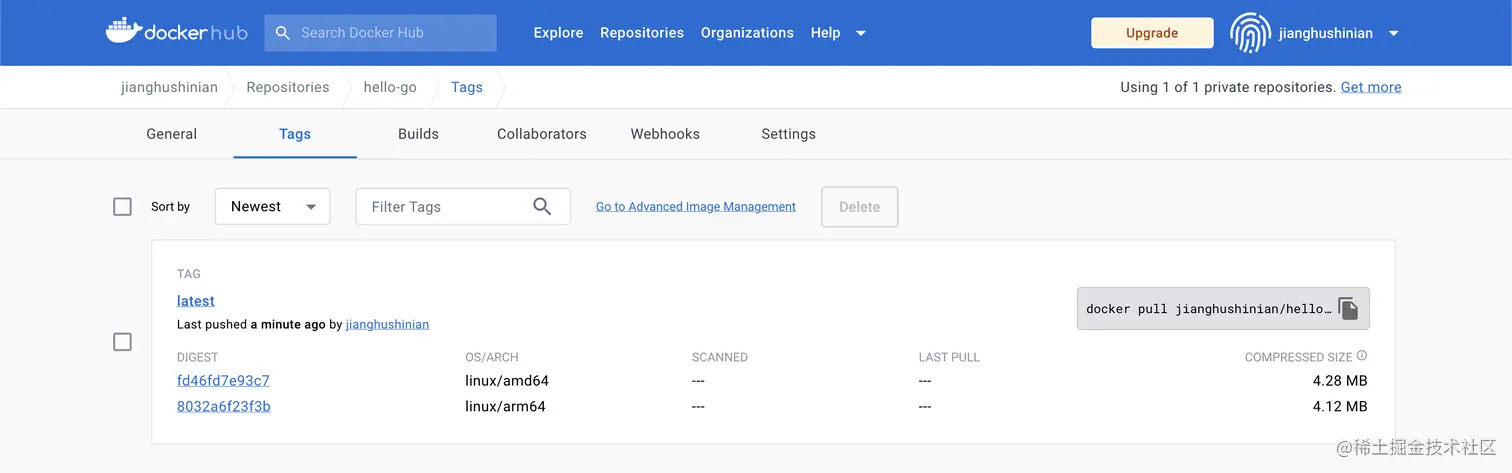
Task: Click the Get more repositories link
Action: click(1371, 87)
